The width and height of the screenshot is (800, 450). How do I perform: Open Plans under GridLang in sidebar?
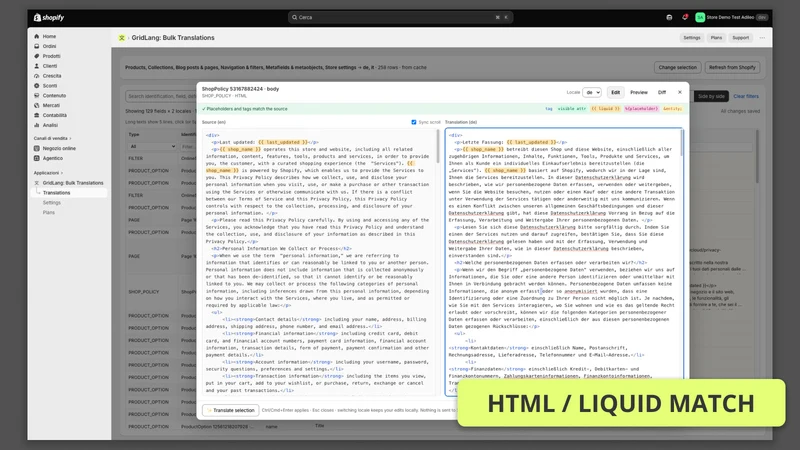click(48, 212)
